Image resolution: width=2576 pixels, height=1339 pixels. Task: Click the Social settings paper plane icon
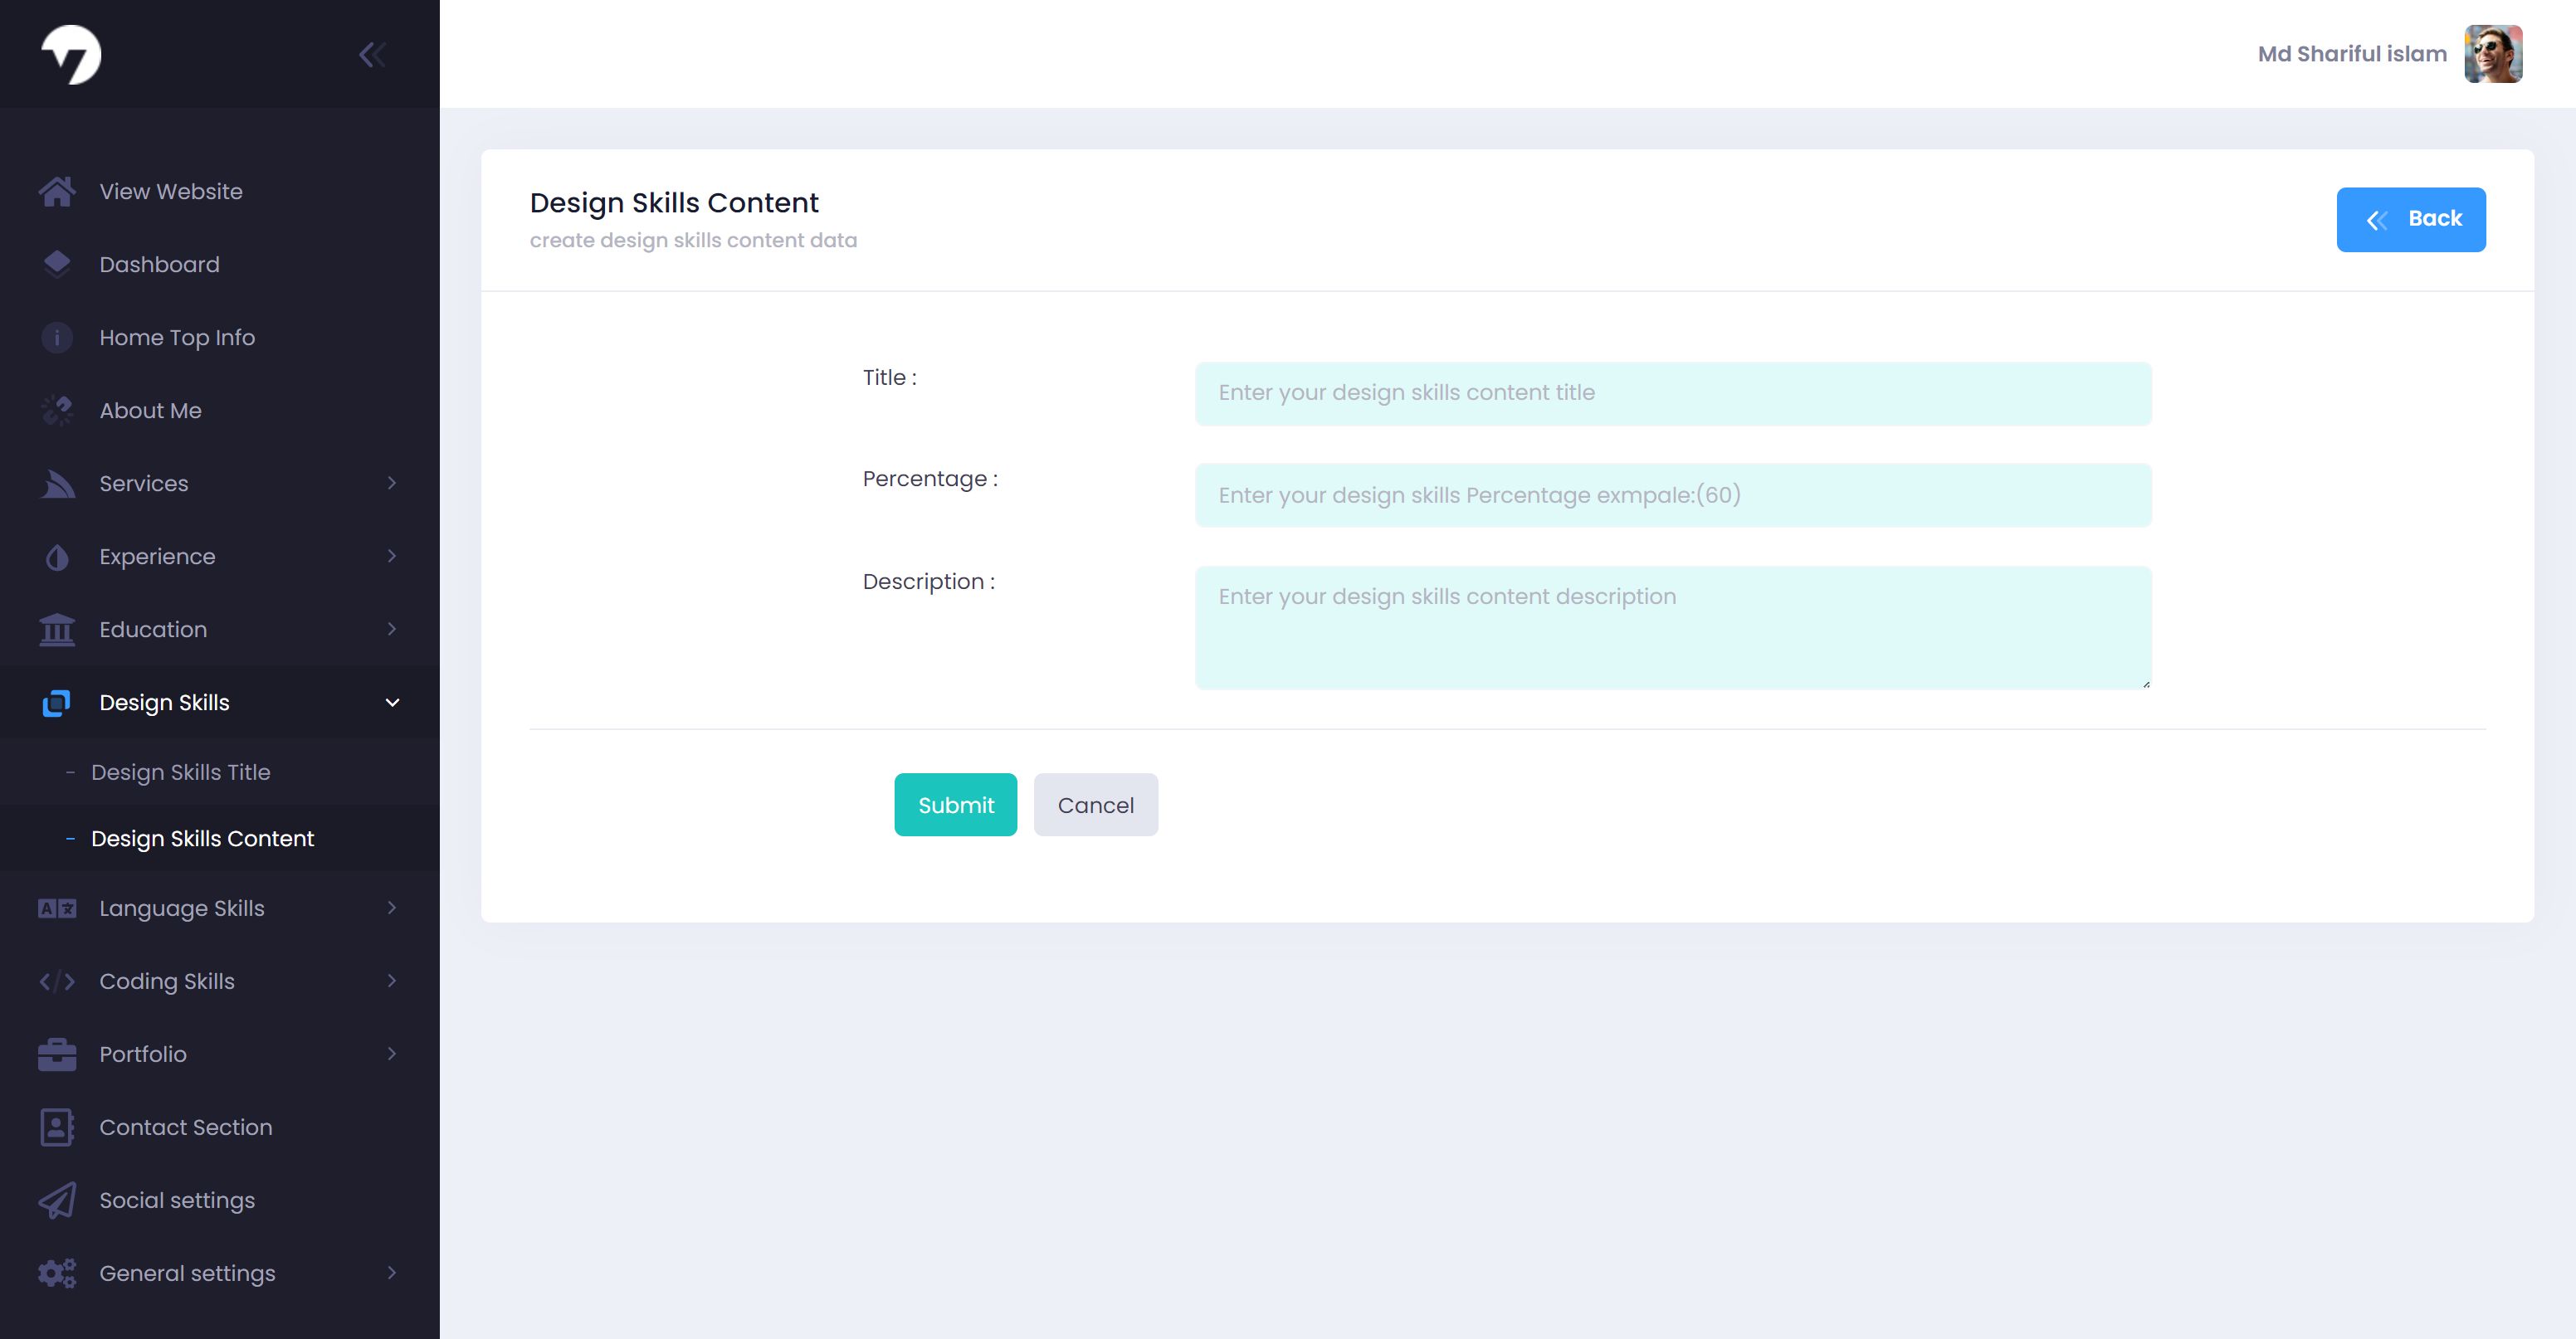(x=57, y=1200)
